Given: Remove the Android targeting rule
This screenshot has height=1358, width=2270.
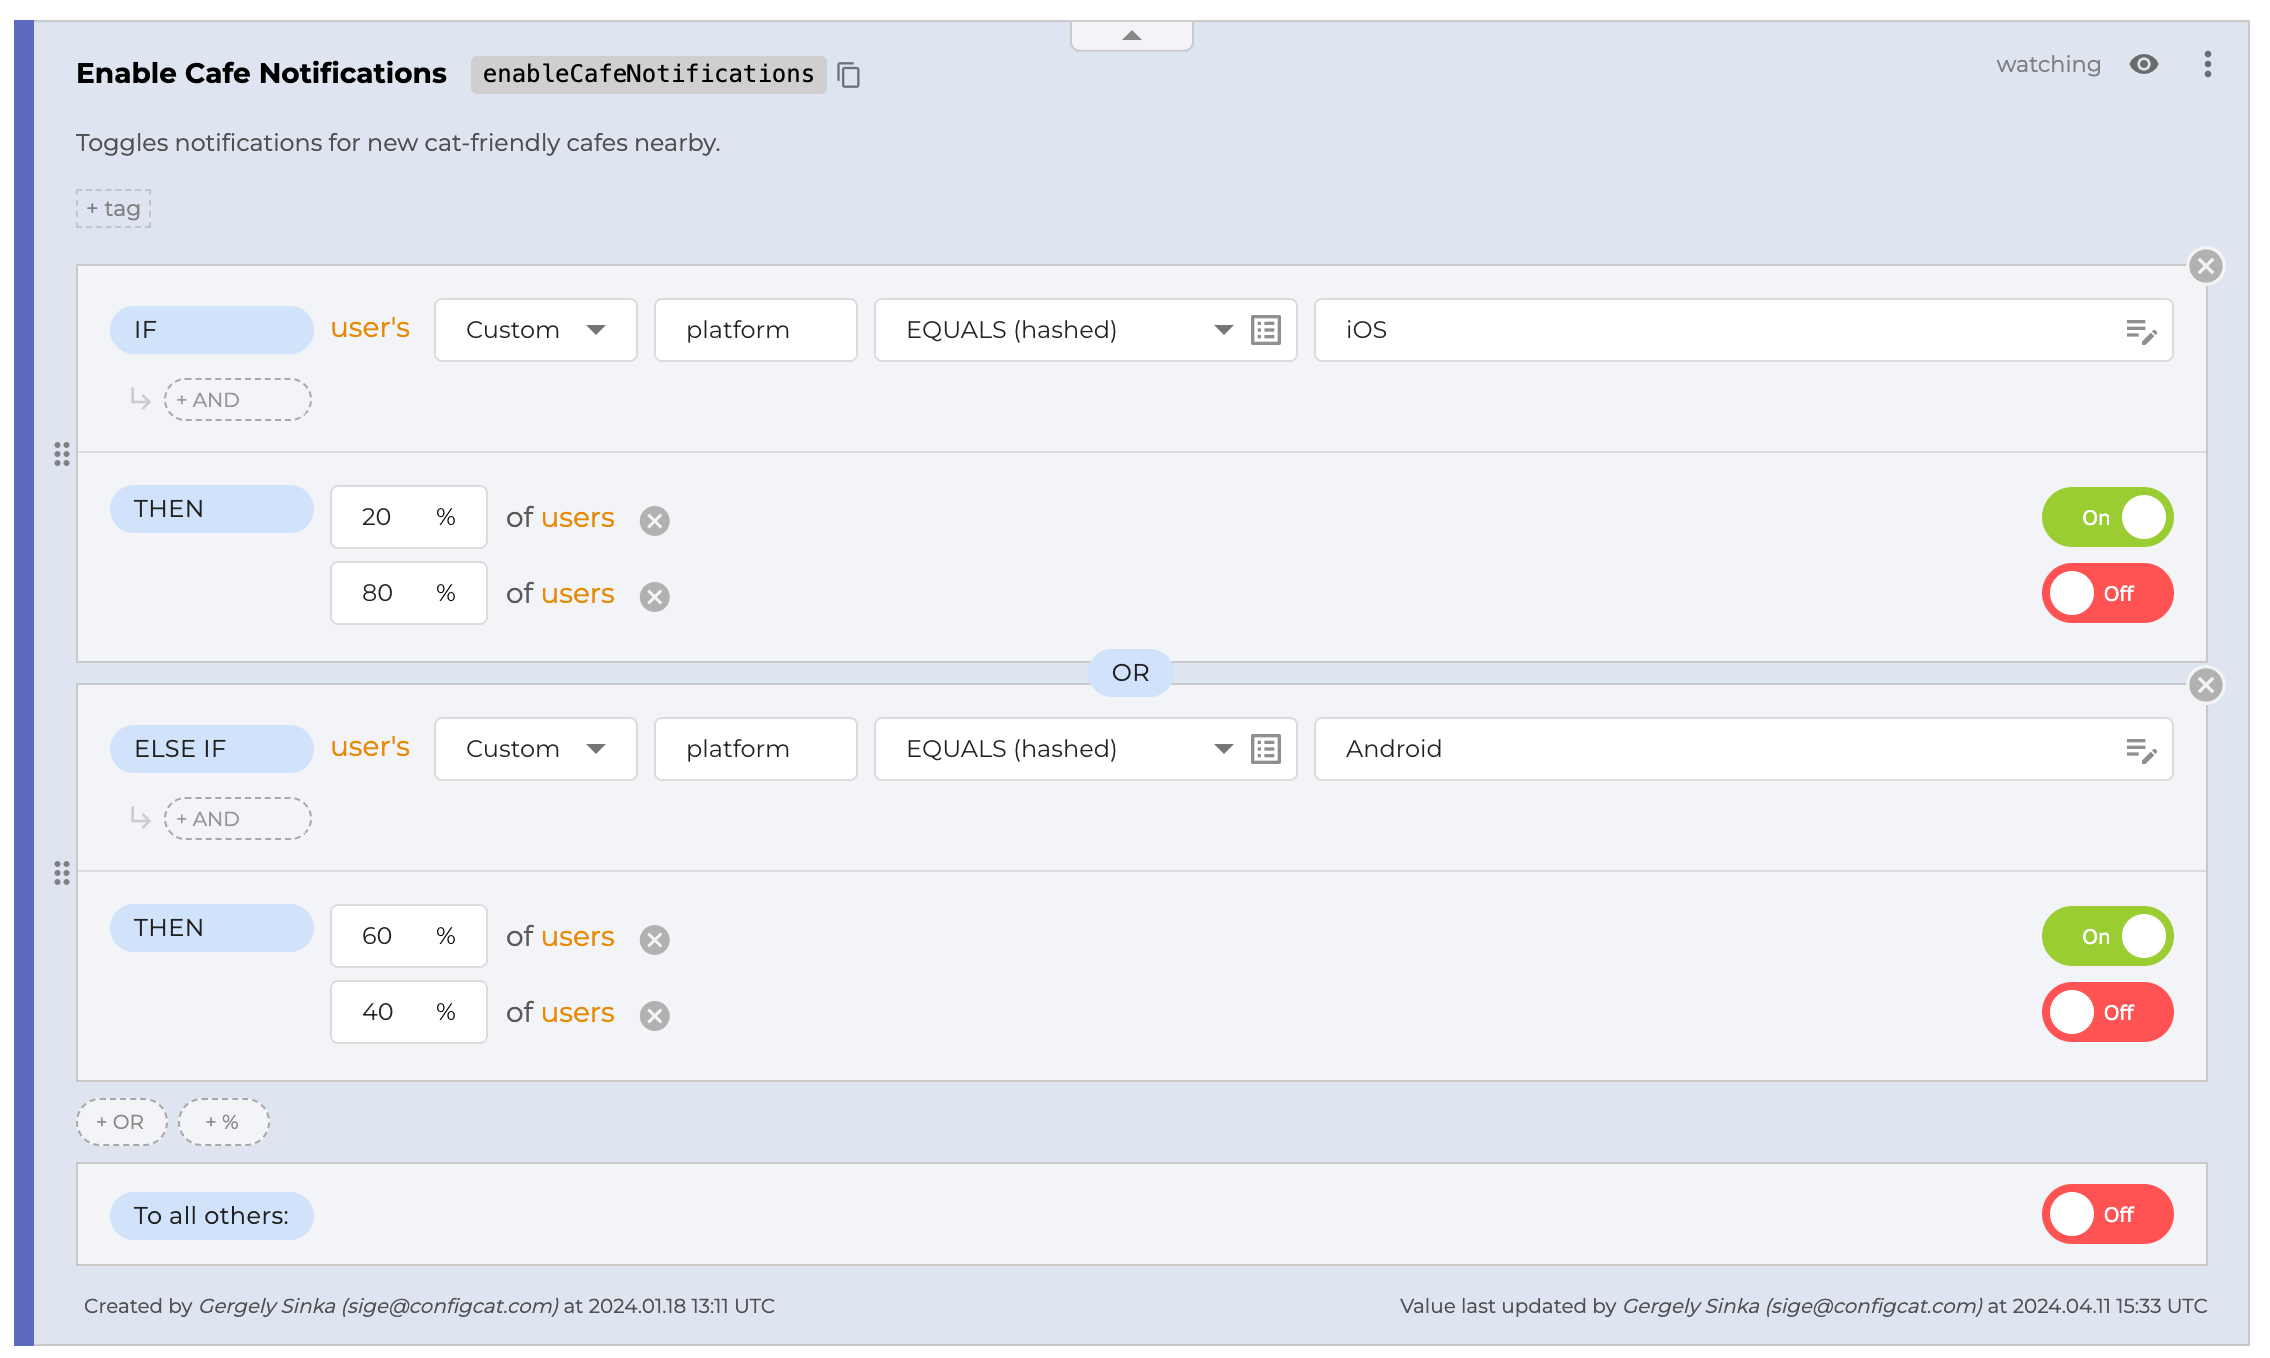Looking at the screenshot, I should [2205, 685].
